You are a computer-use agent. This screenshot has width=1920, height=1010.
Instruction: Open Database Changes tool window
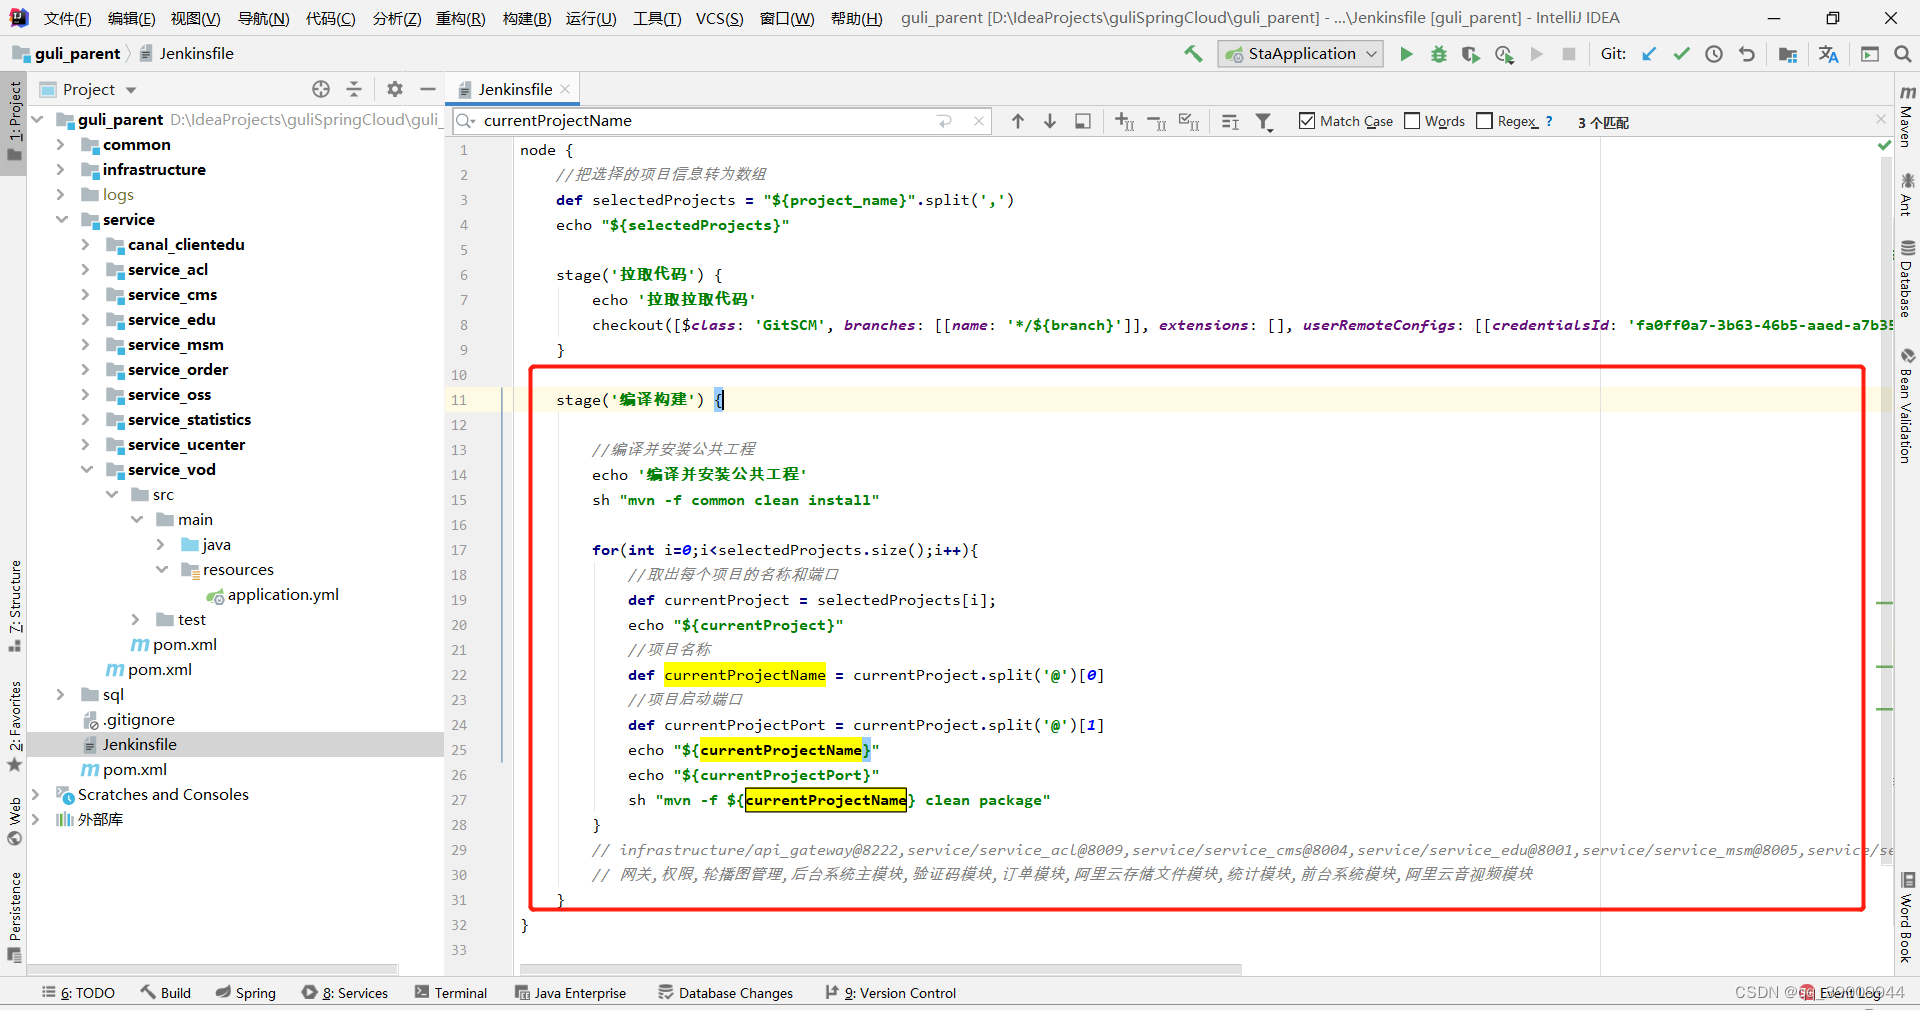click(725, 993)
